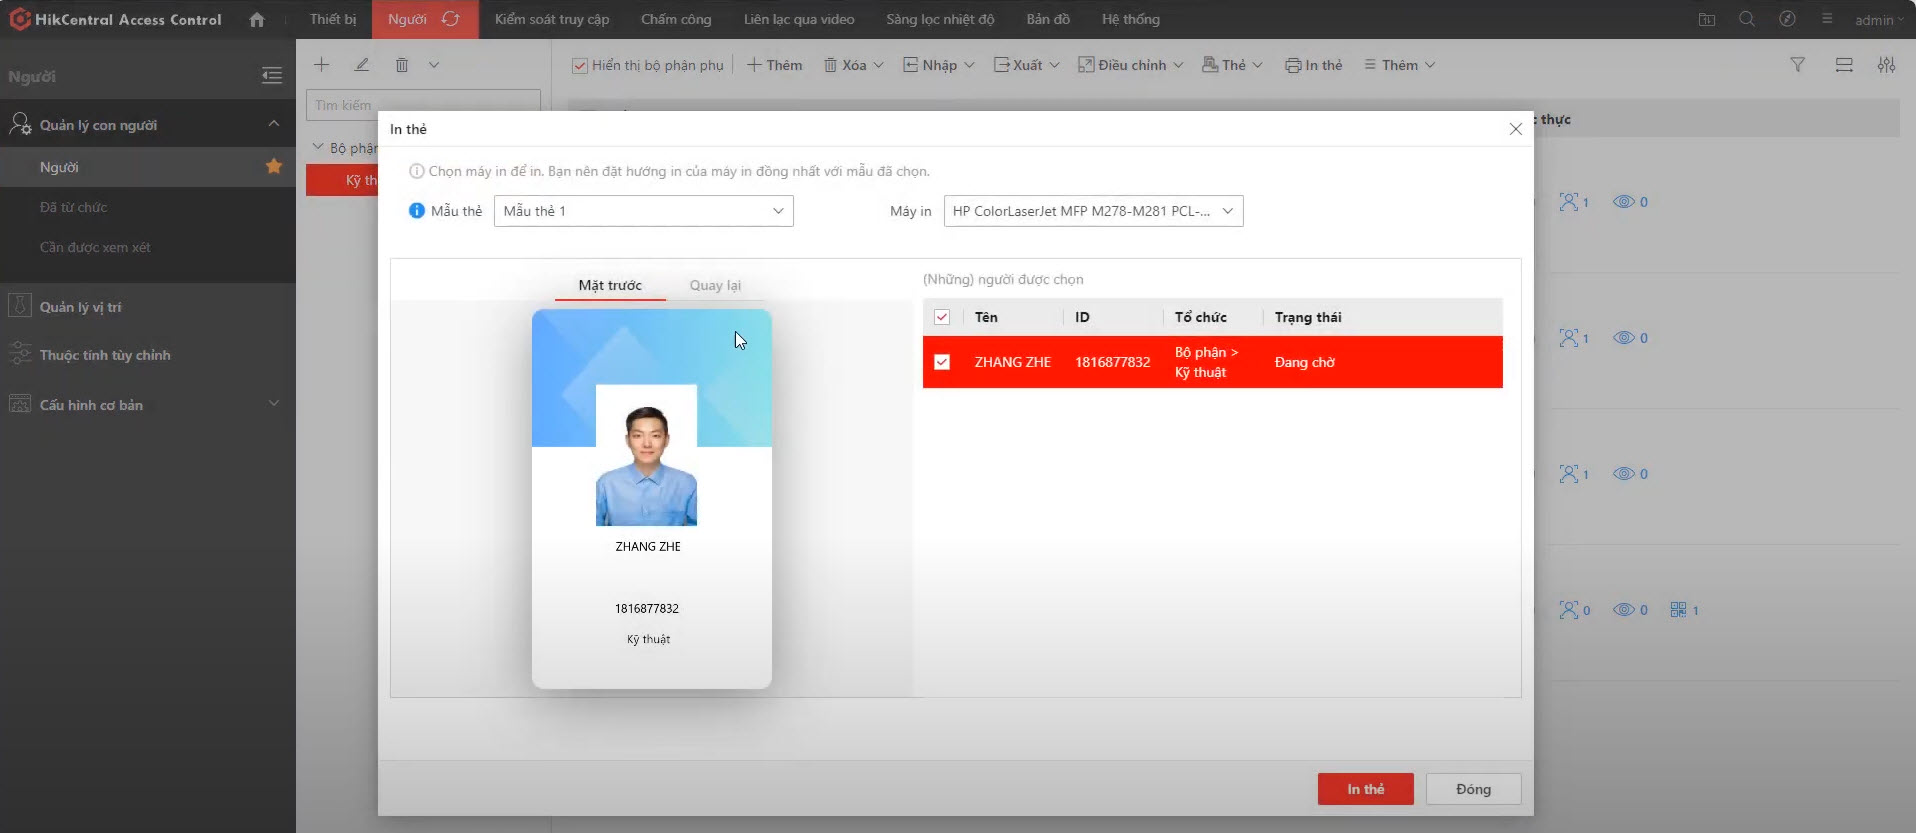
Task: Click the home icon in top bar
Action: pyautogui.click(x=257, y=20)
